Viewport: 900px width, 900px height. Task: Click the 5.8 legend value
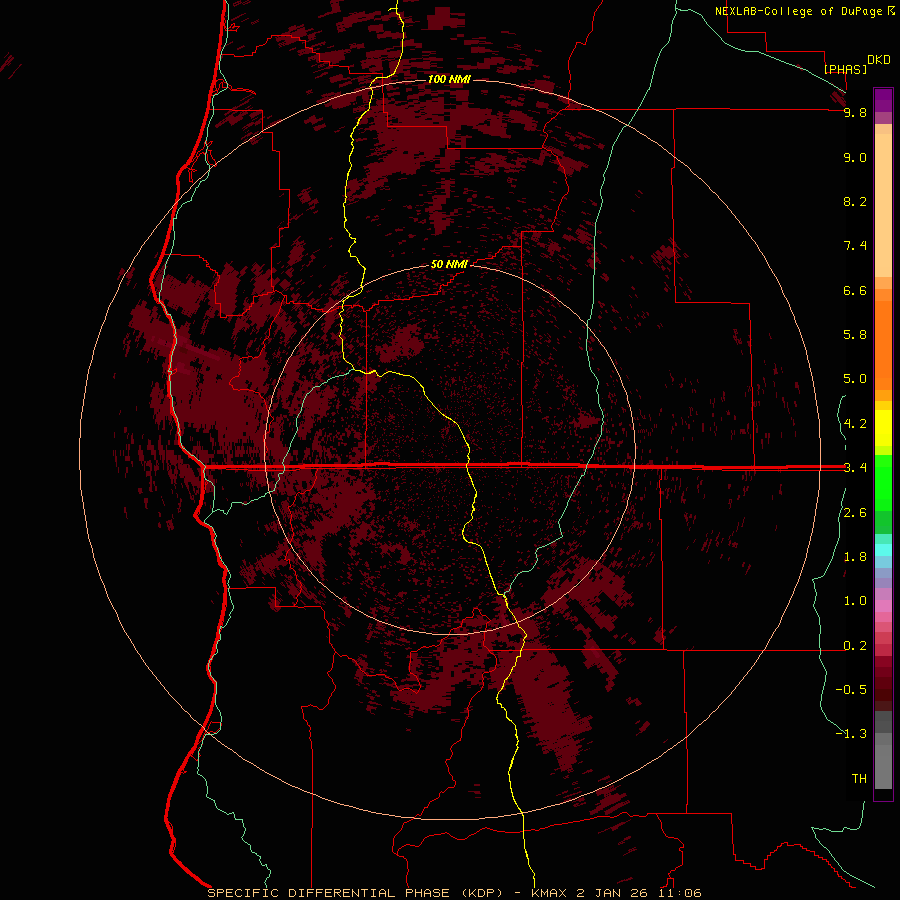click(x=855, y=335)
